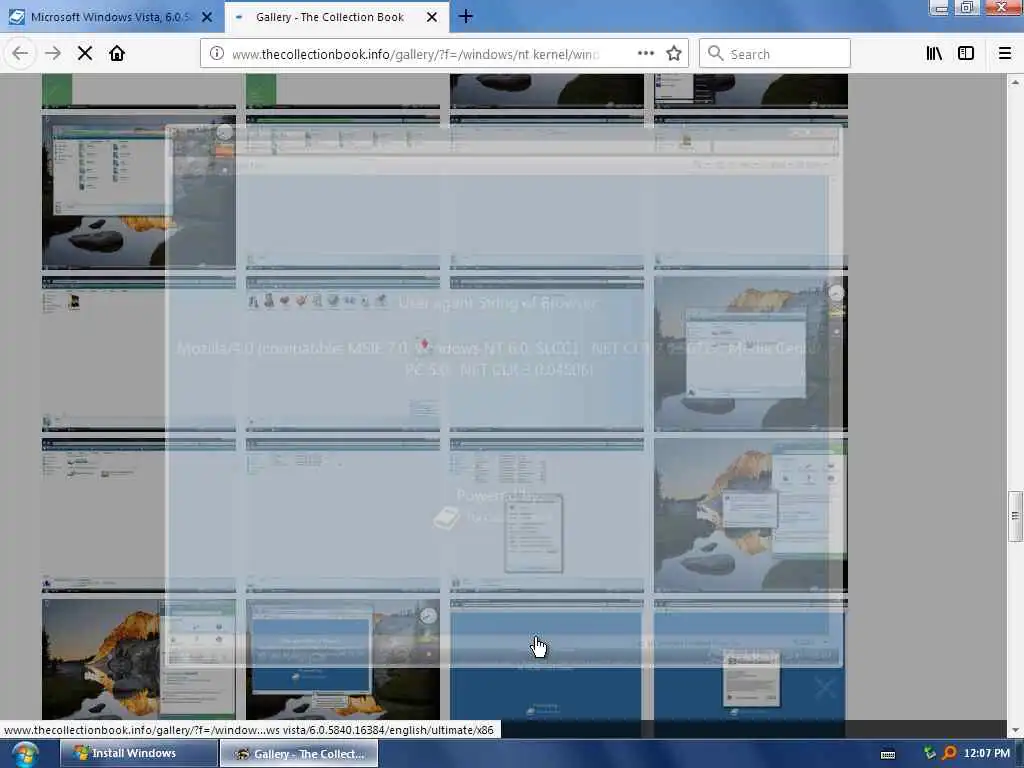Image resolution: width=1024 pixels, height=768 pixels.
Task: Show the Firefox sidebars
Action: click(966, 54)
